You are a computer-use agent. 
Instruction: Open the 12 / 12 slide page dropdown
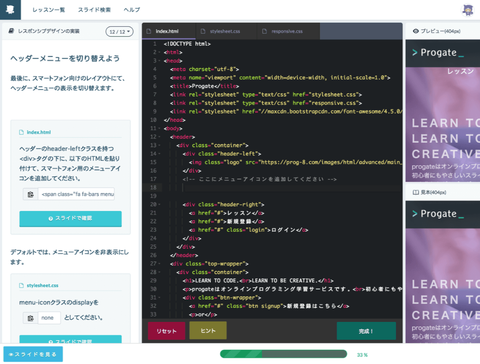click(x=119, y=32)
